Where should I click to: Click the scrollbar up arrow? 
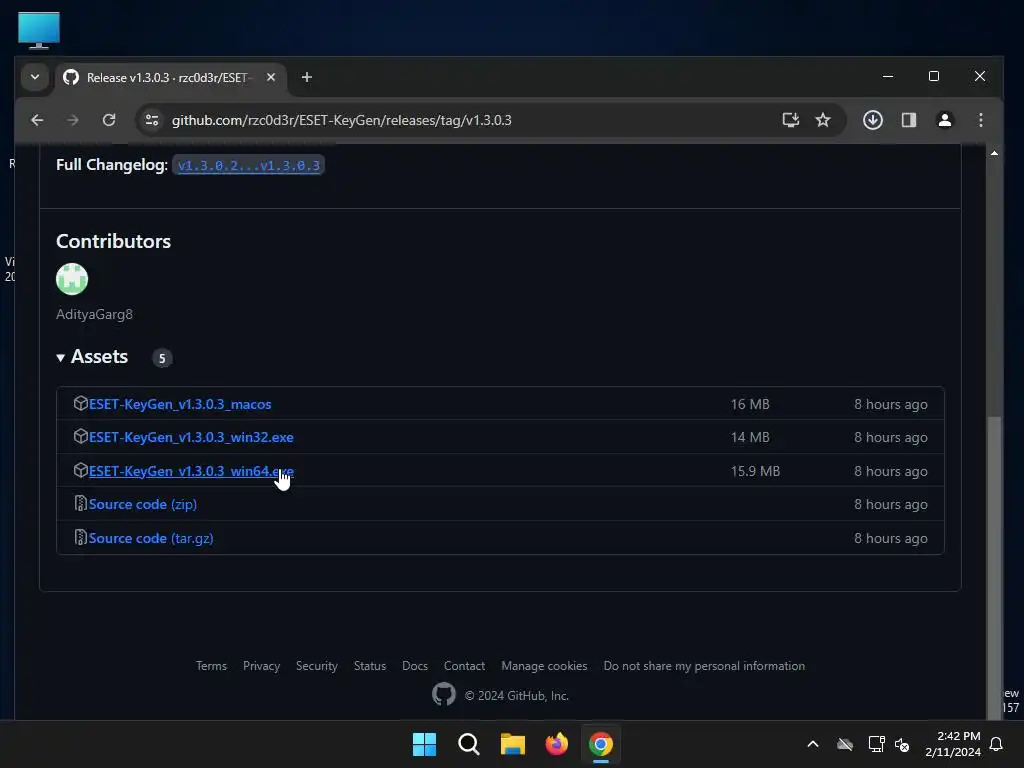click(x=994, y=153)
